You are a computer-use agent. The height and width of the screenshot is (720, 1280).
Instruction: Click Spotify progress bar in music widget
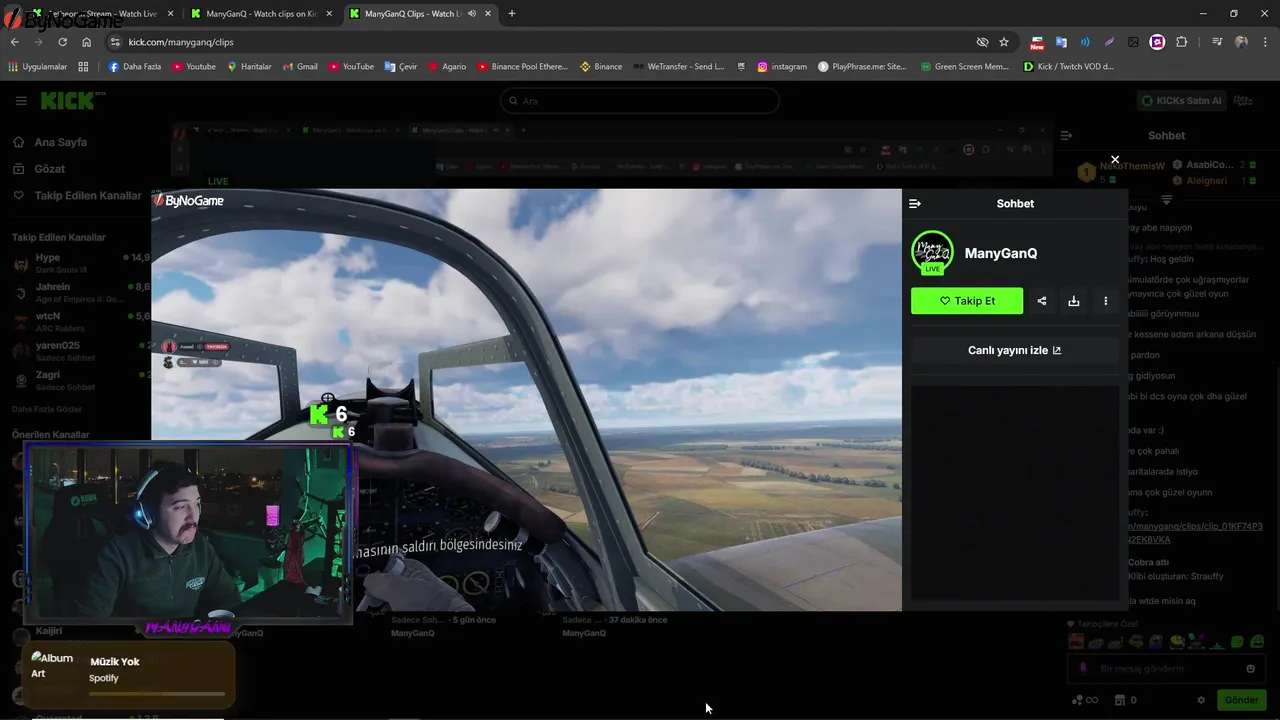[157, 693]
